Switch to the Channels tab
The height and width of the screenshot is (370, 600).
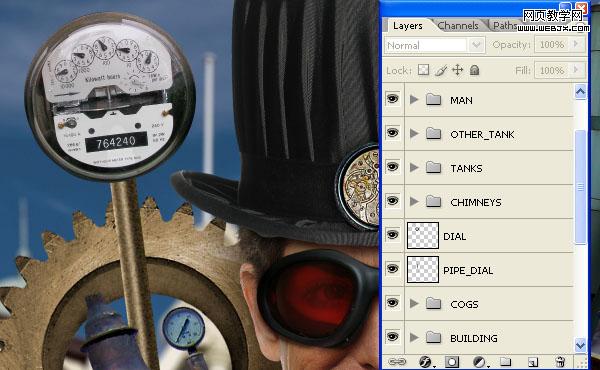[x=458, y=26]
